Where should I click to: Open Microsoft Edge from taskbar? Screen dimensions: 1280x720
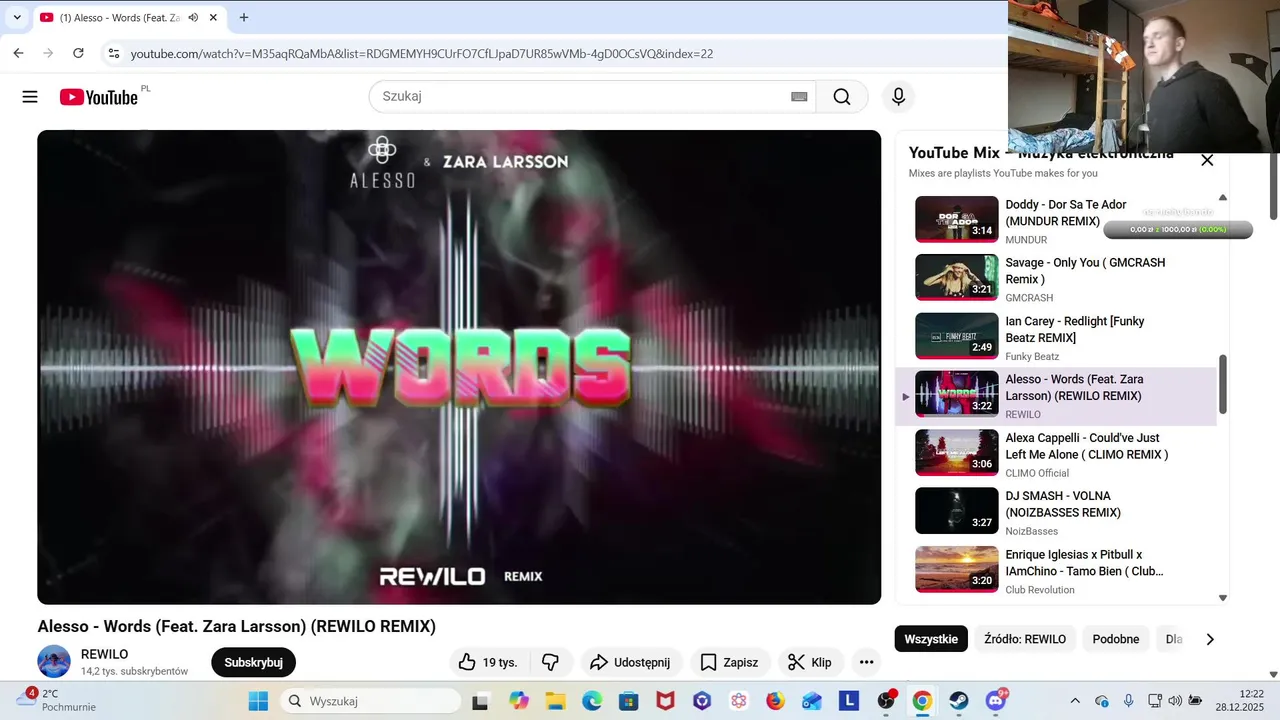click(x=592, y=701)
